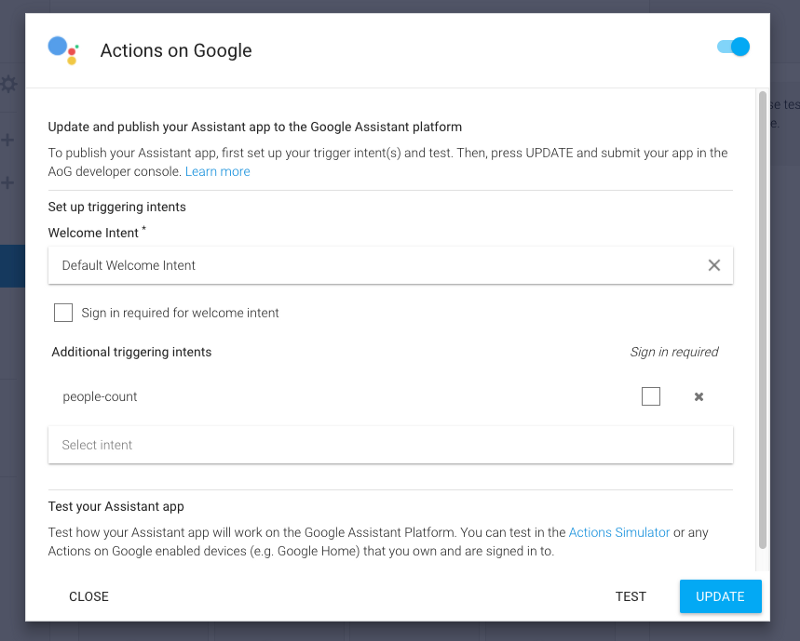This screenshot has width=800, height=641.
Task: Click the upper plus icon in left sidebar
Action: click(x=8, y=140)
